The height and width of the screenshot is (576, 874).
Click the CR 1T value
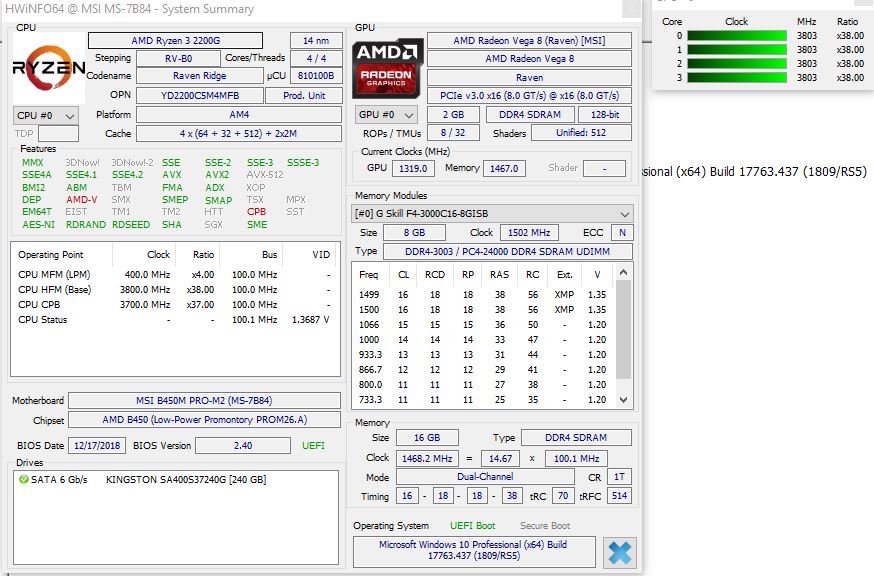click(x=619, y=477)
